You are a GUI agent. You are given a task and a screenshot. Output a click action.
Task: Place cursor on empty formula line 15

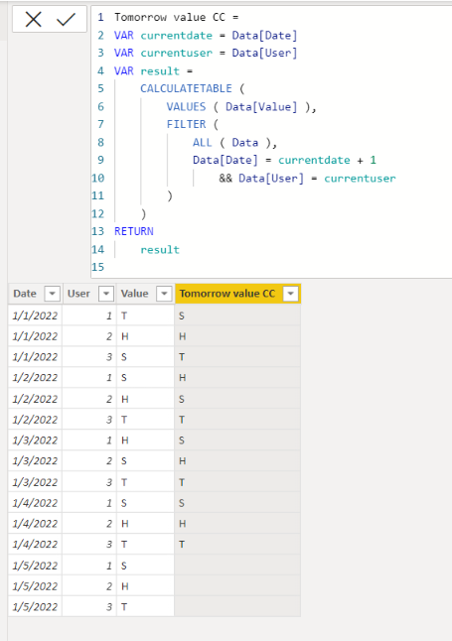coord(270,267)
